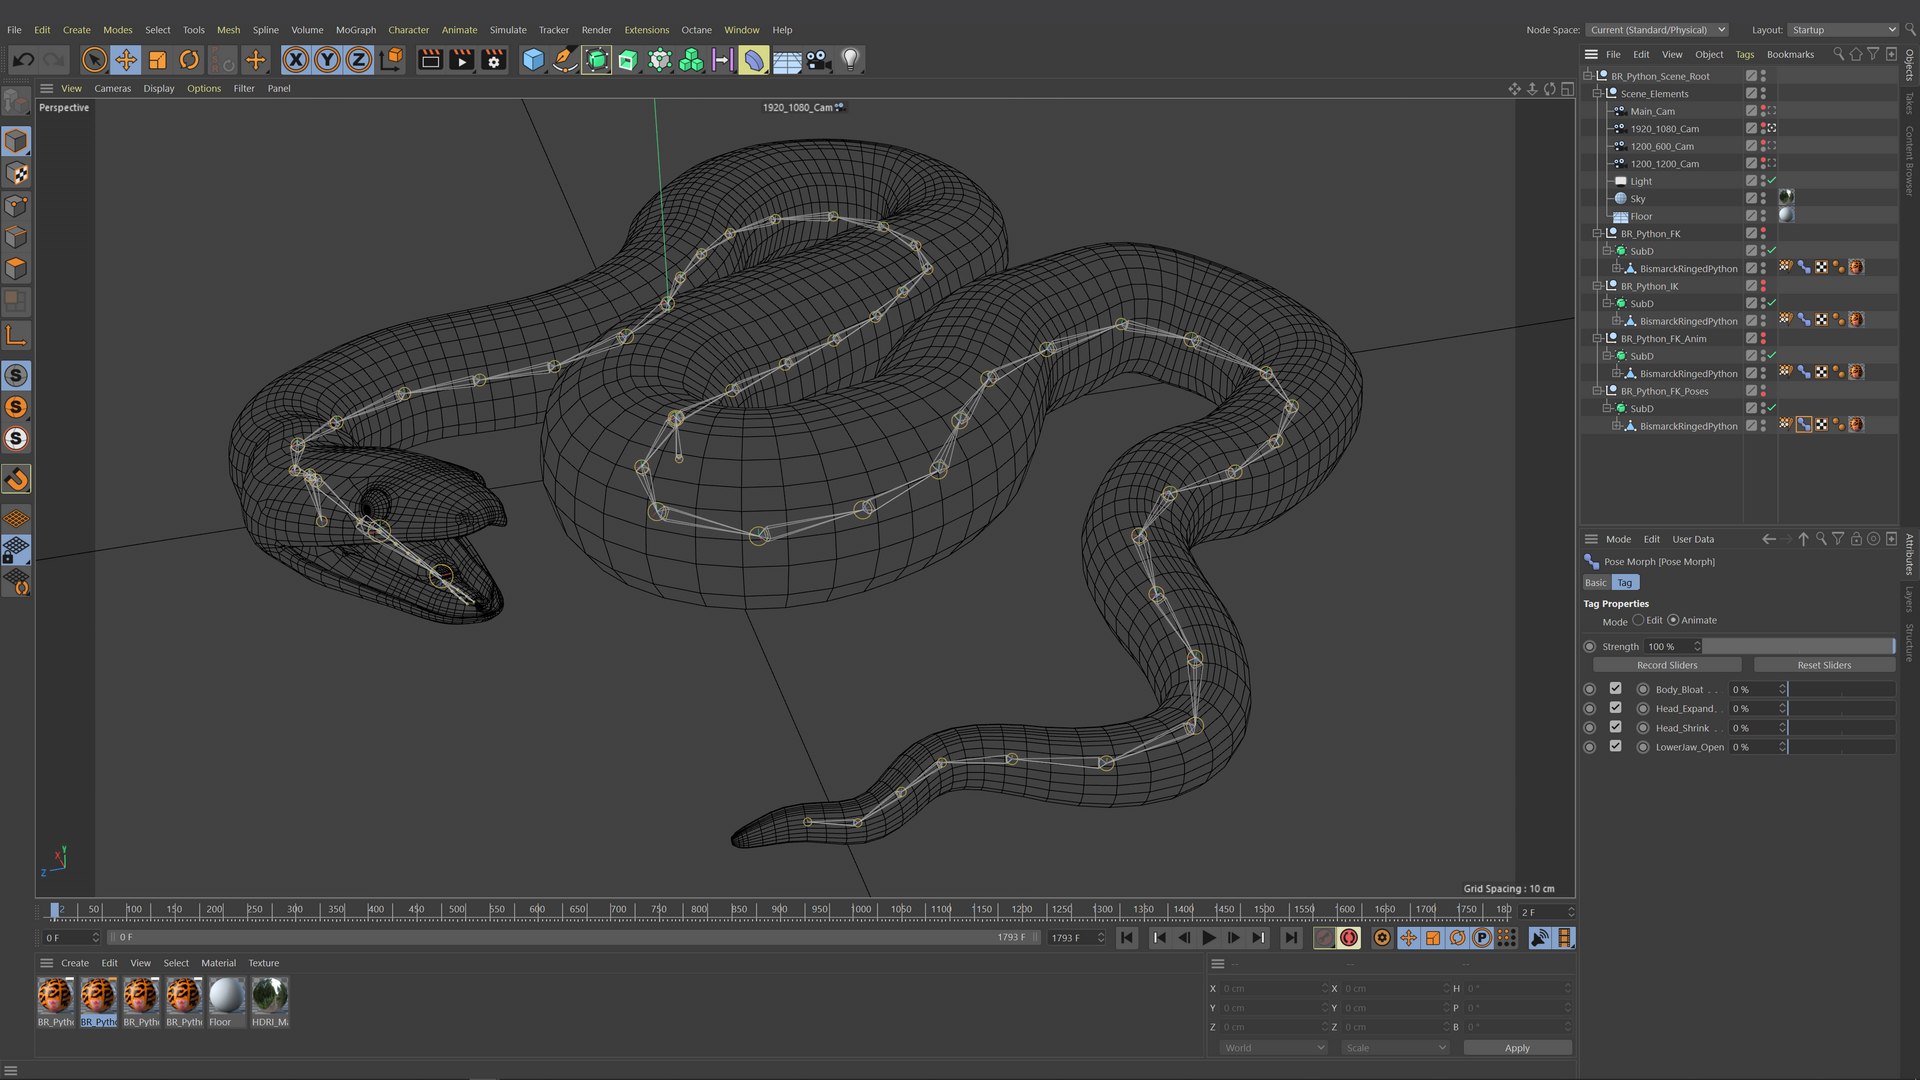Add a Cube primitive object
This screenshot has height=1080, width=1920.
pos(533,60)
